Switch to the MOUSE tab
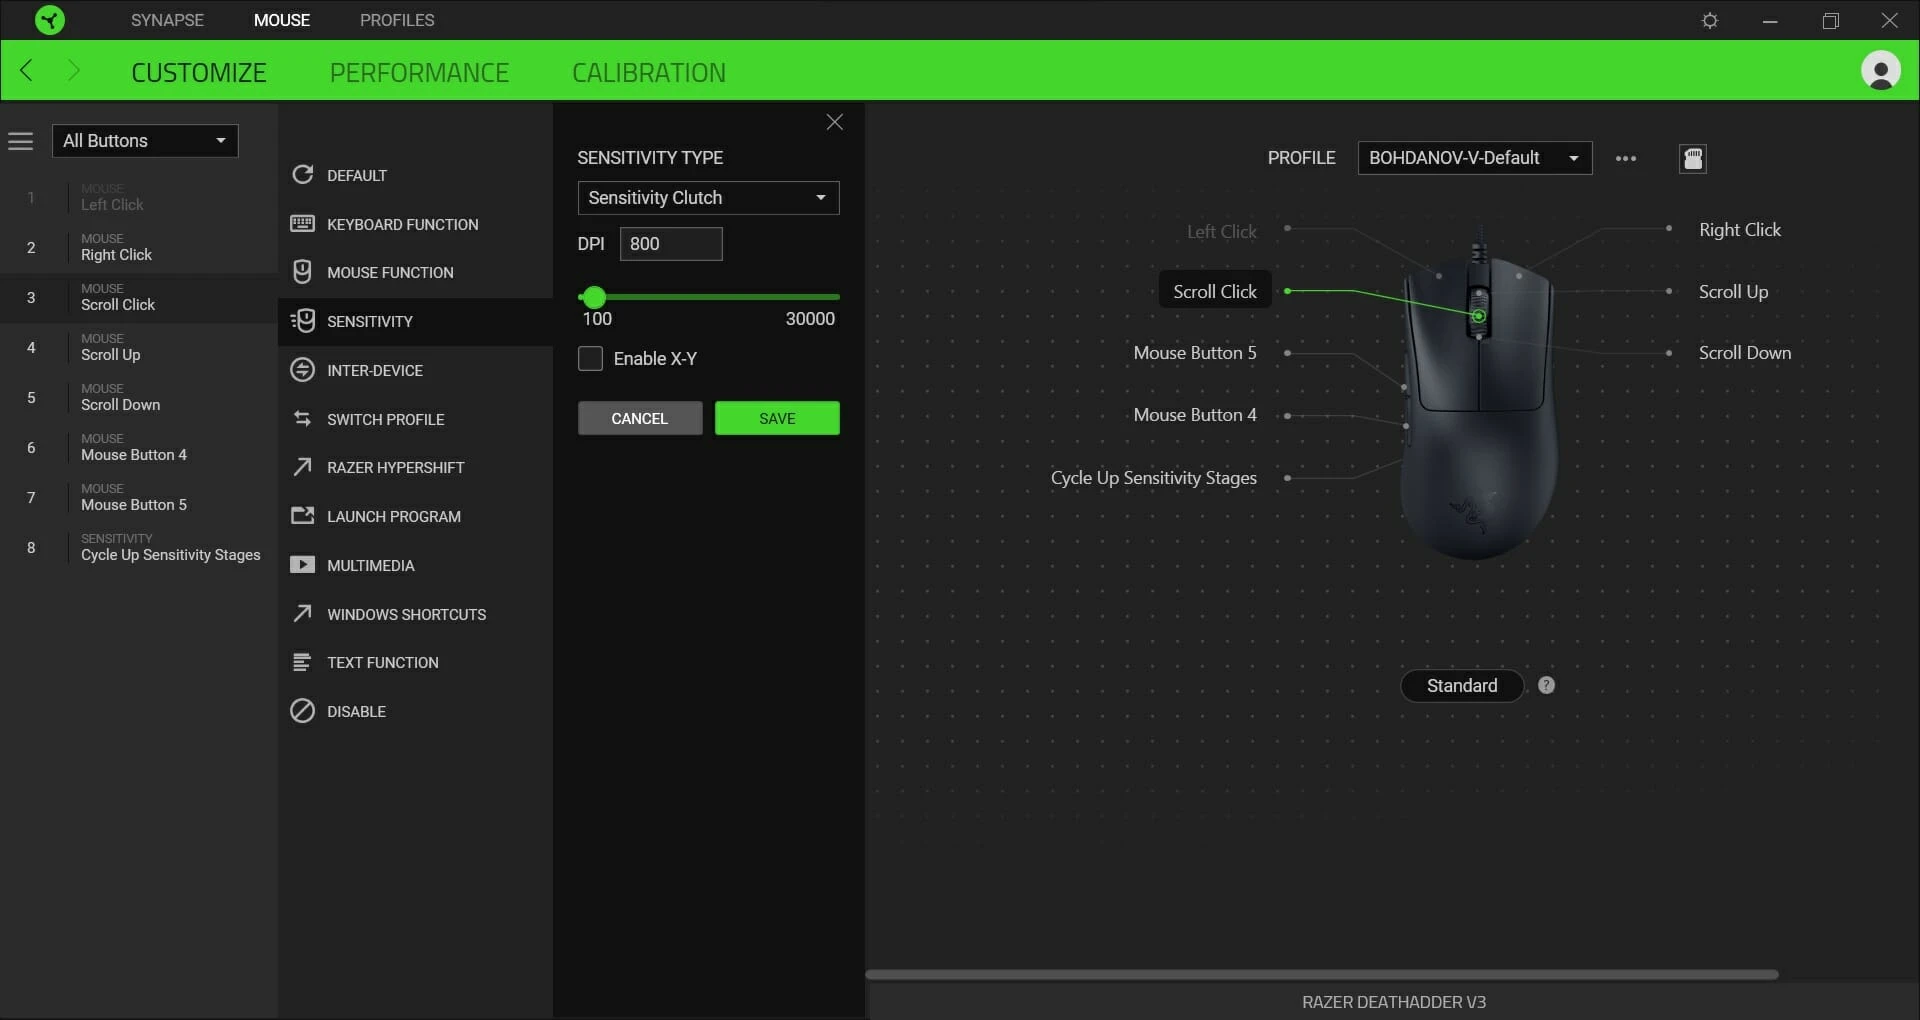Viewport: 1920px width, 1020px height. point(282,20)
